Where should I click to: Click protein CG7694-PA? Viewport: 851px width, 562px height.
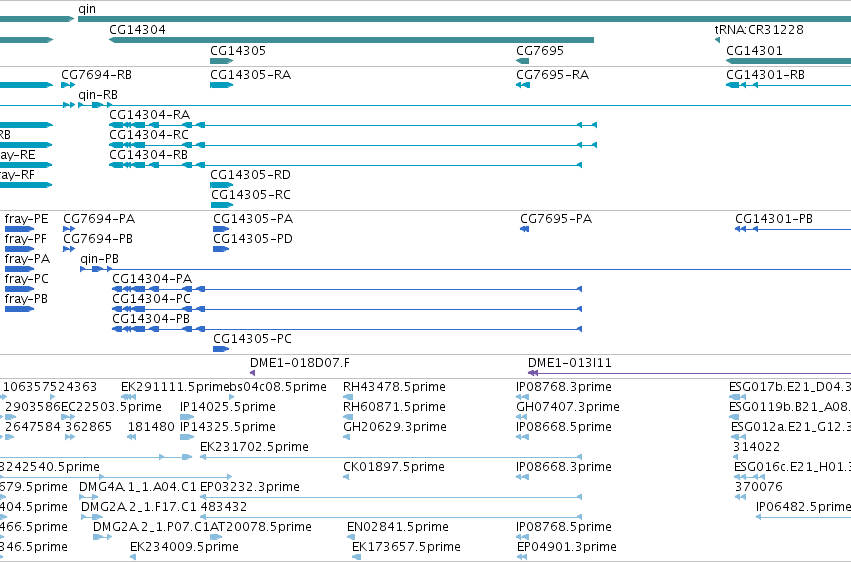69,229
